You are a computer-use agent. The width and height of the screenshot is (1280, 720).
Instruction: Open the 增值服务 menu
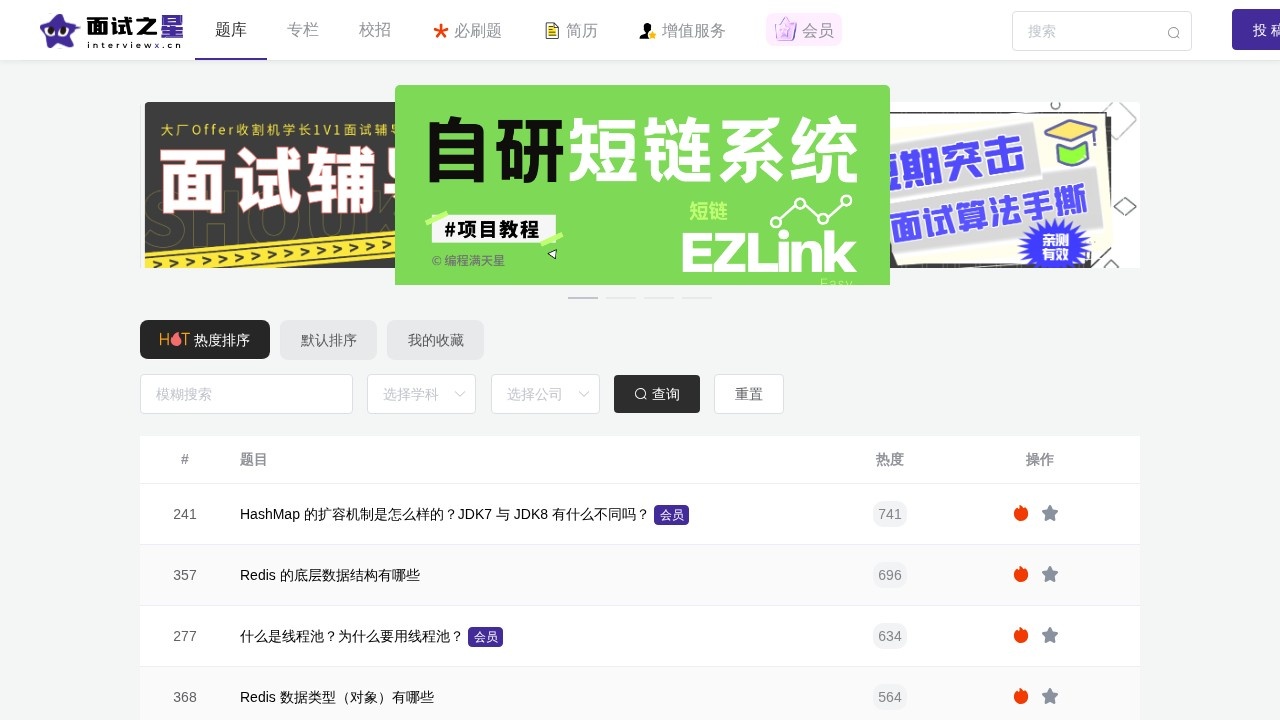coord(682,31)
